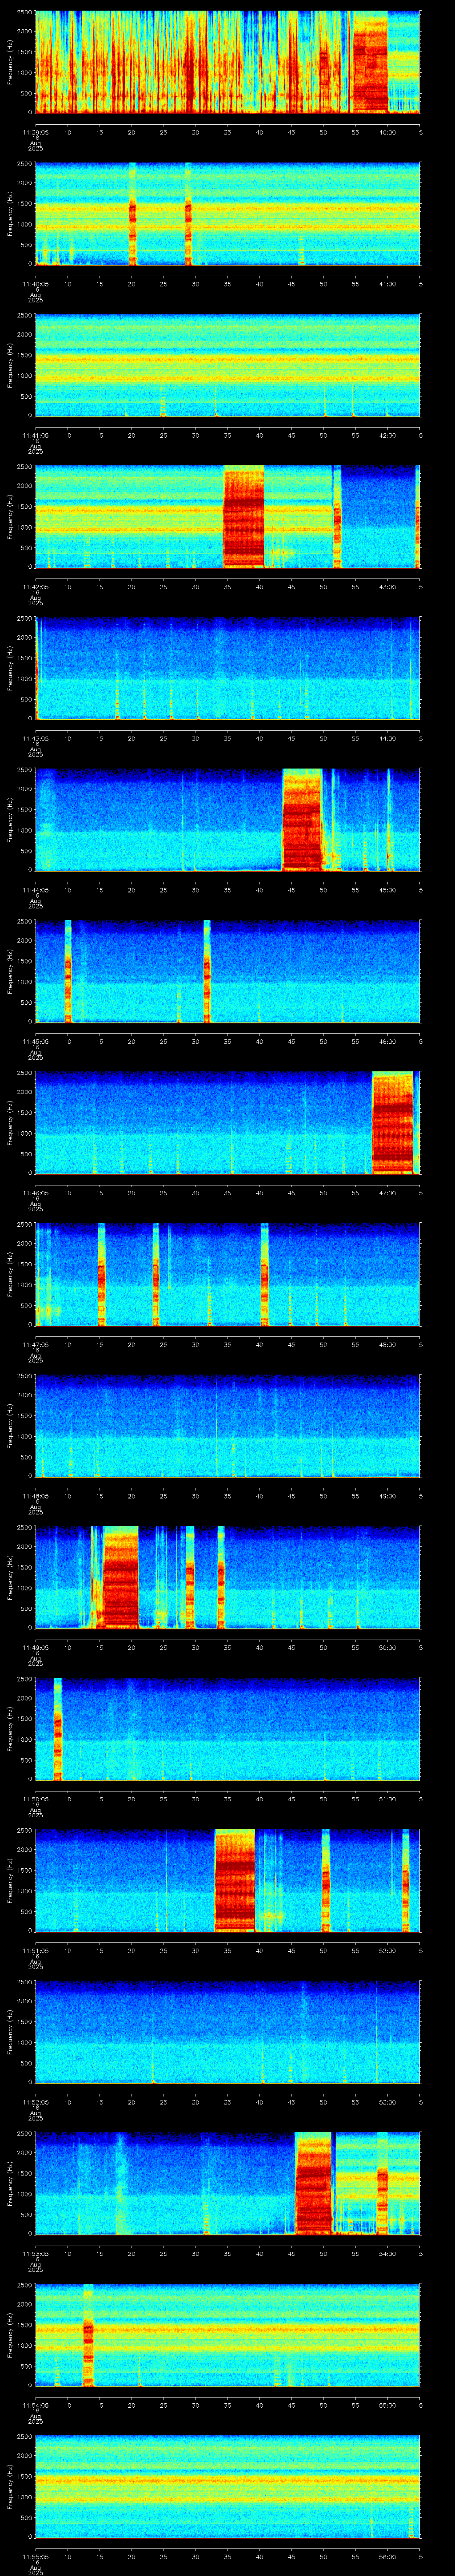
Task: Click the wide red burst in 11:46:05 spectrogram
Action: click(393, 1123)
